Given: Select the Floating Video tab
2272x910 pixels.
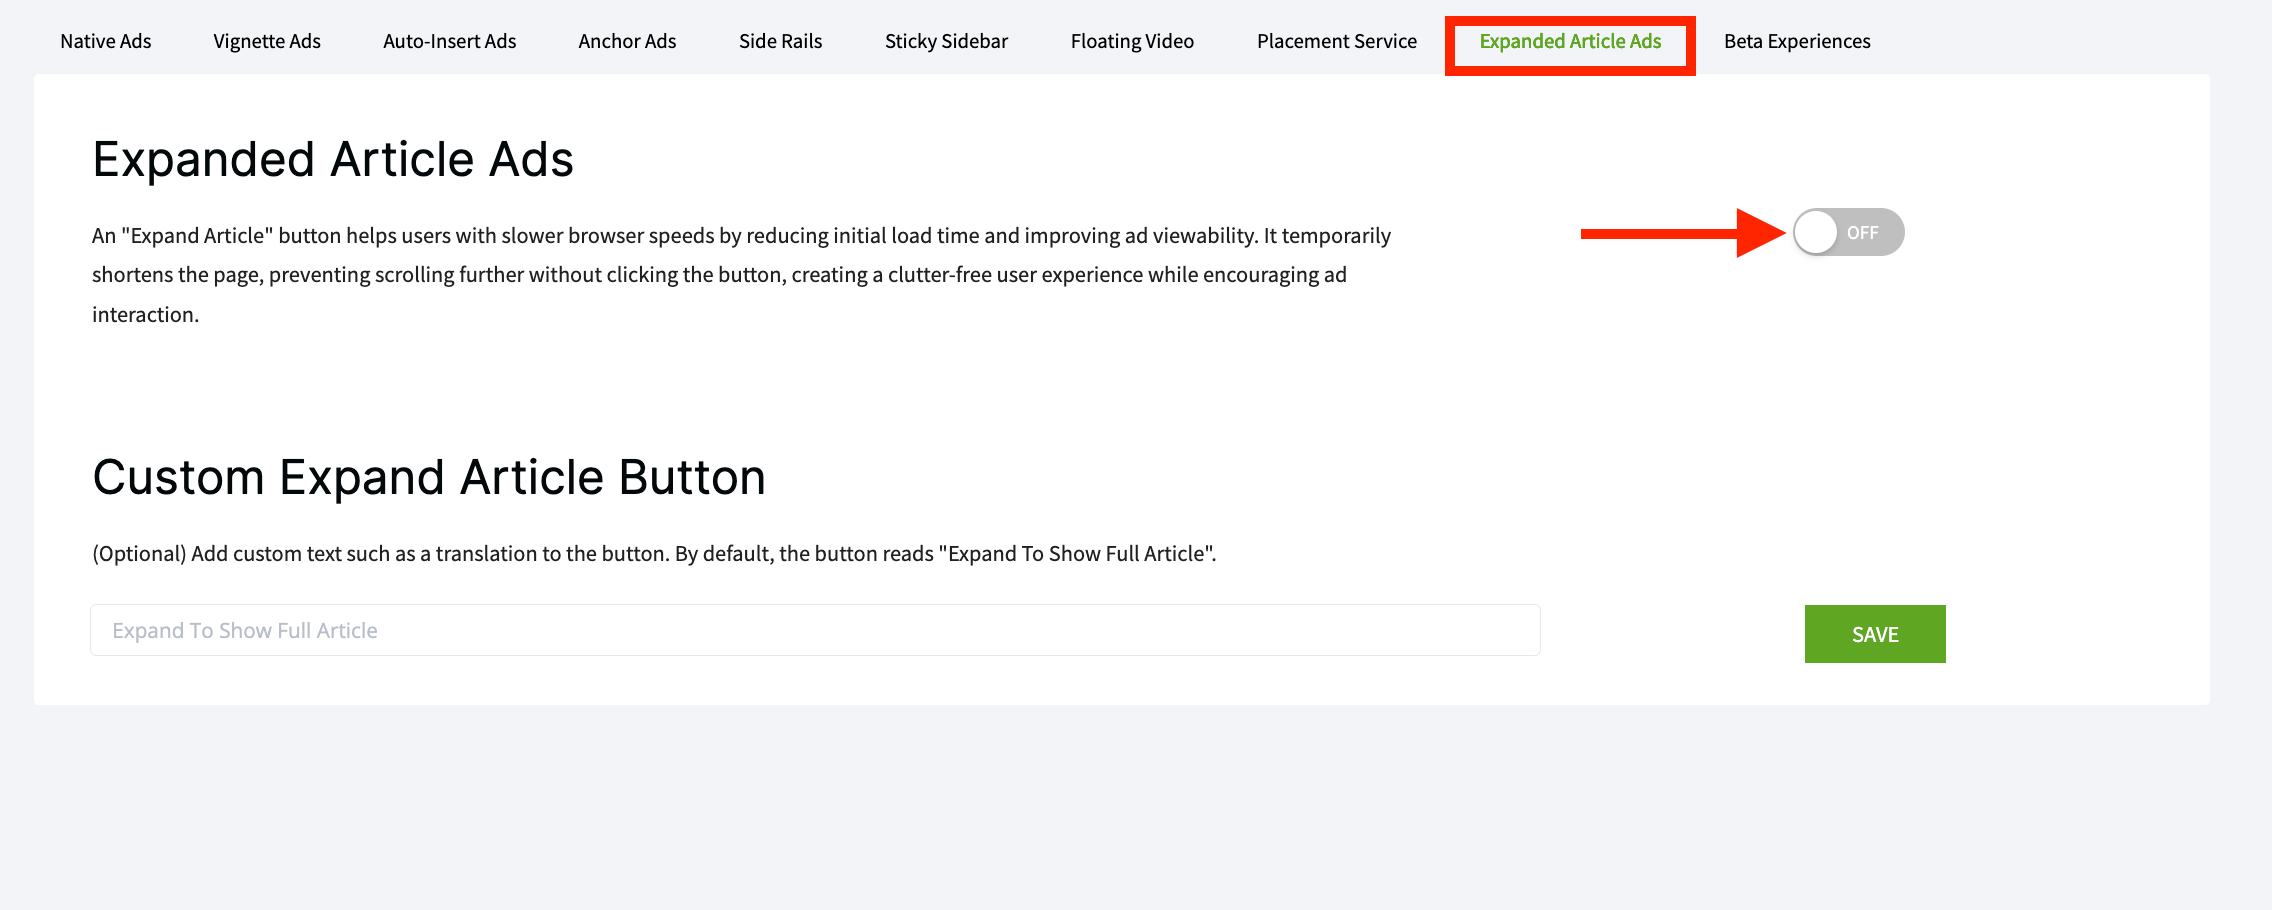Looking at the screenshot, I should click(x=1132, y=41).
